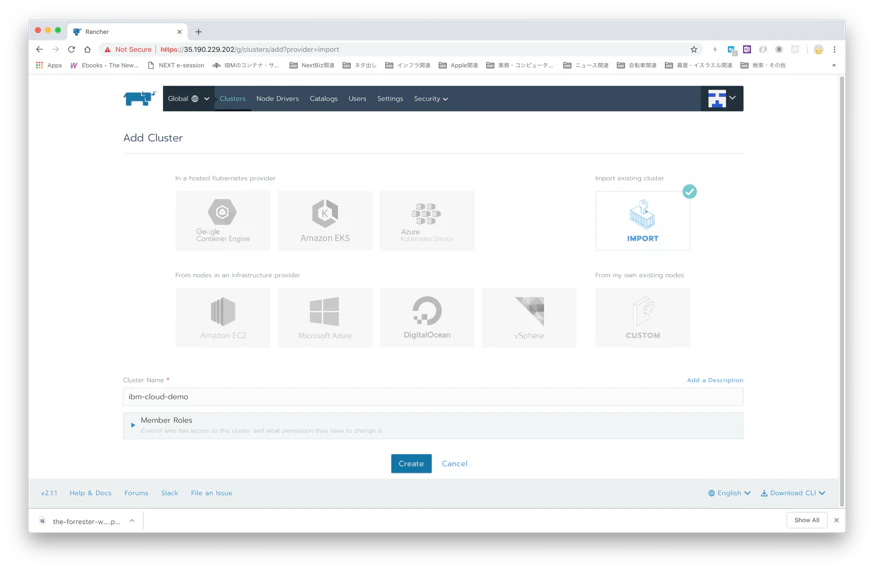Image resolution: width=874 pixels, height=570 pixels.
Task: Select the Azure Kubernetes Service tile
Action: point(427,221)
